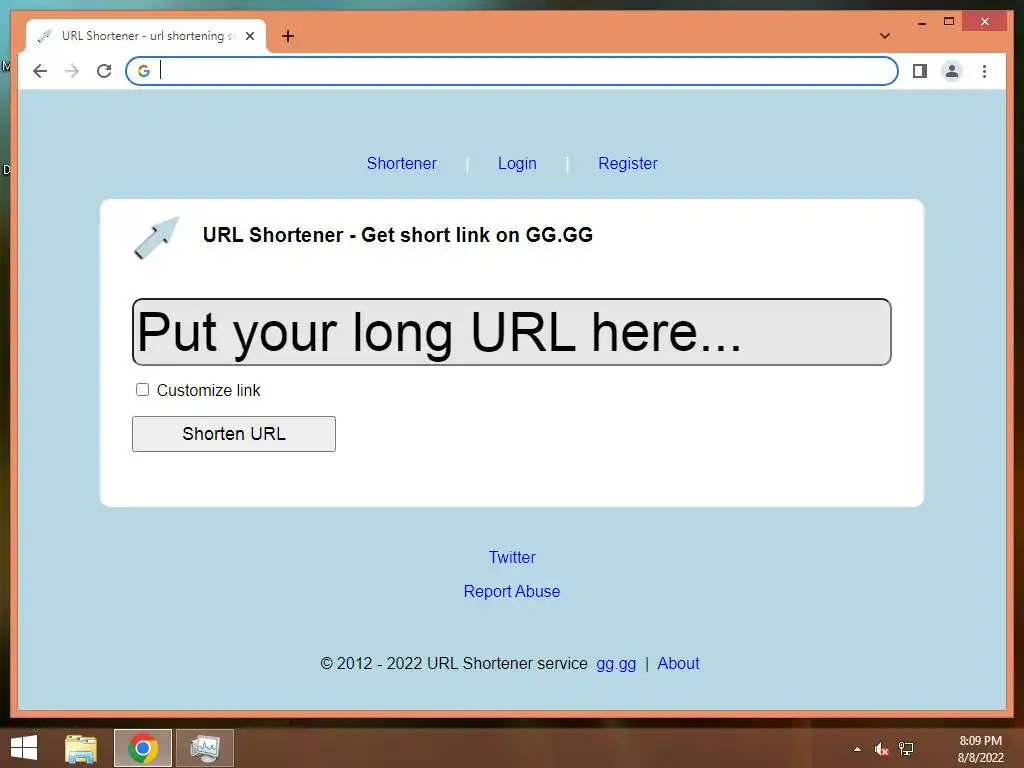Show hidden system tray icons
The image size is (1024, 768).
pos(857,749)
